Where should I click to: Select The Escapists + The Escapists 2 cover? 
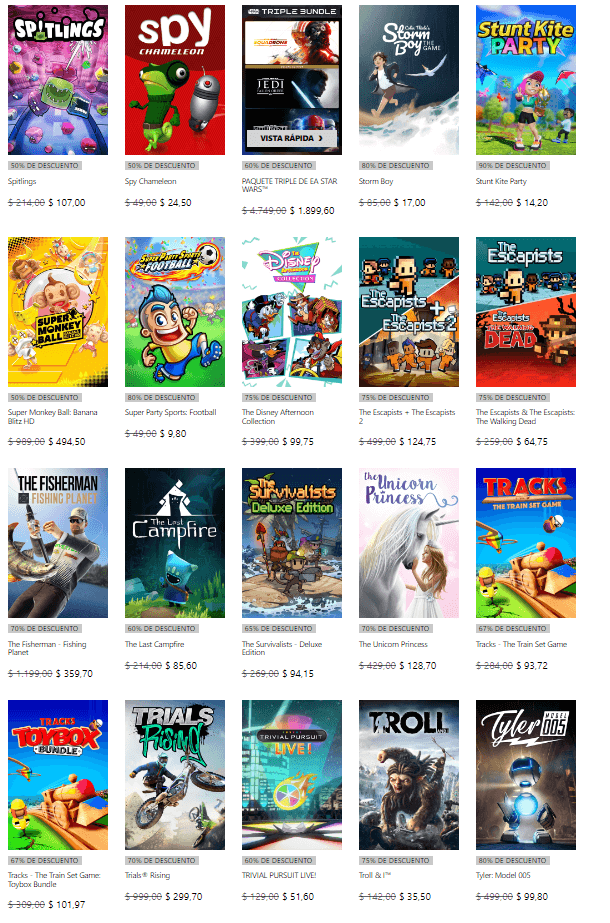pos(409,312)
